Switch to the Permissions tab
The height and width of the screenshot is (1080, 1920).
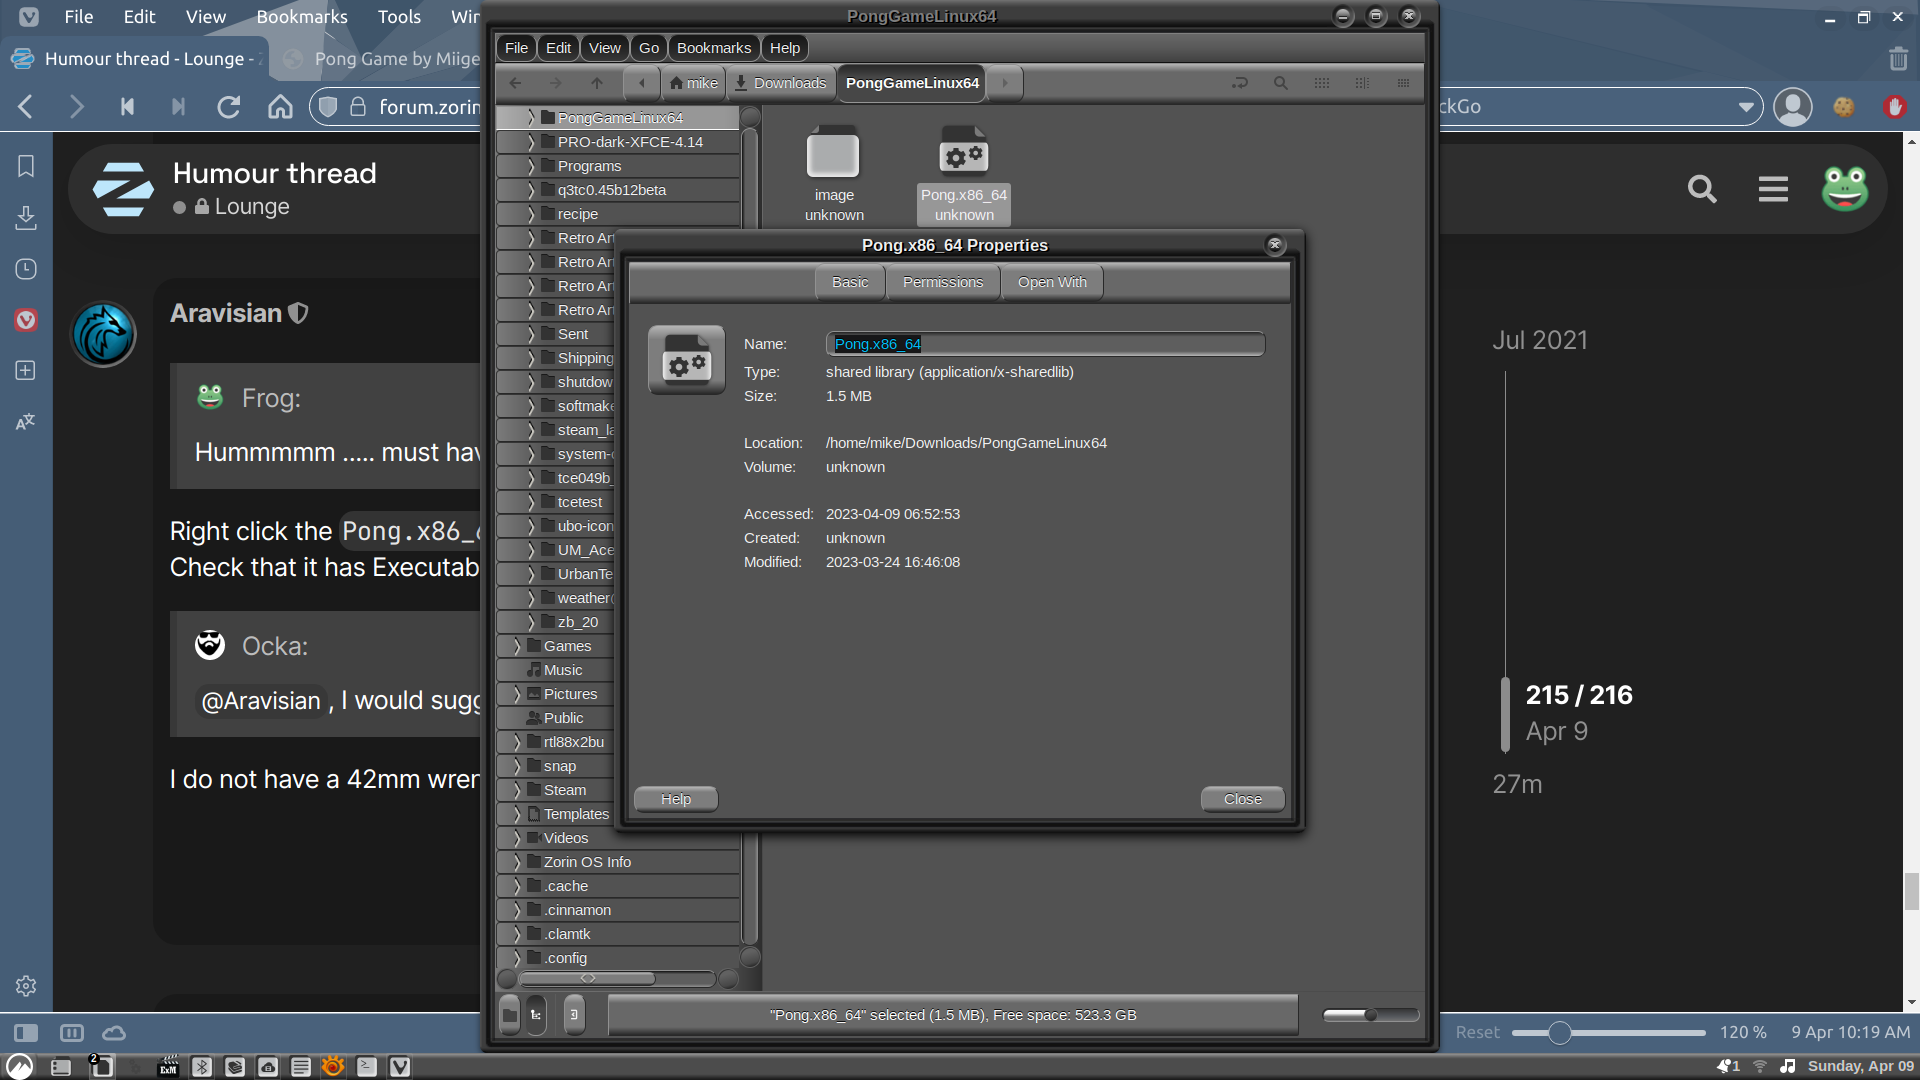943,282
